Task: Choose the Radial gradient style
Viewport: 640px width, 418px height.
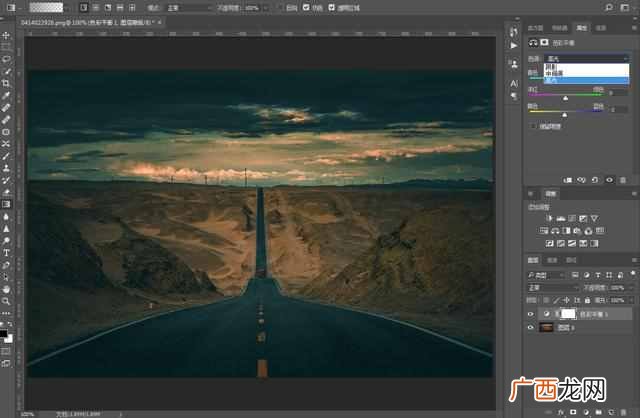Action: tap(96, 7)
